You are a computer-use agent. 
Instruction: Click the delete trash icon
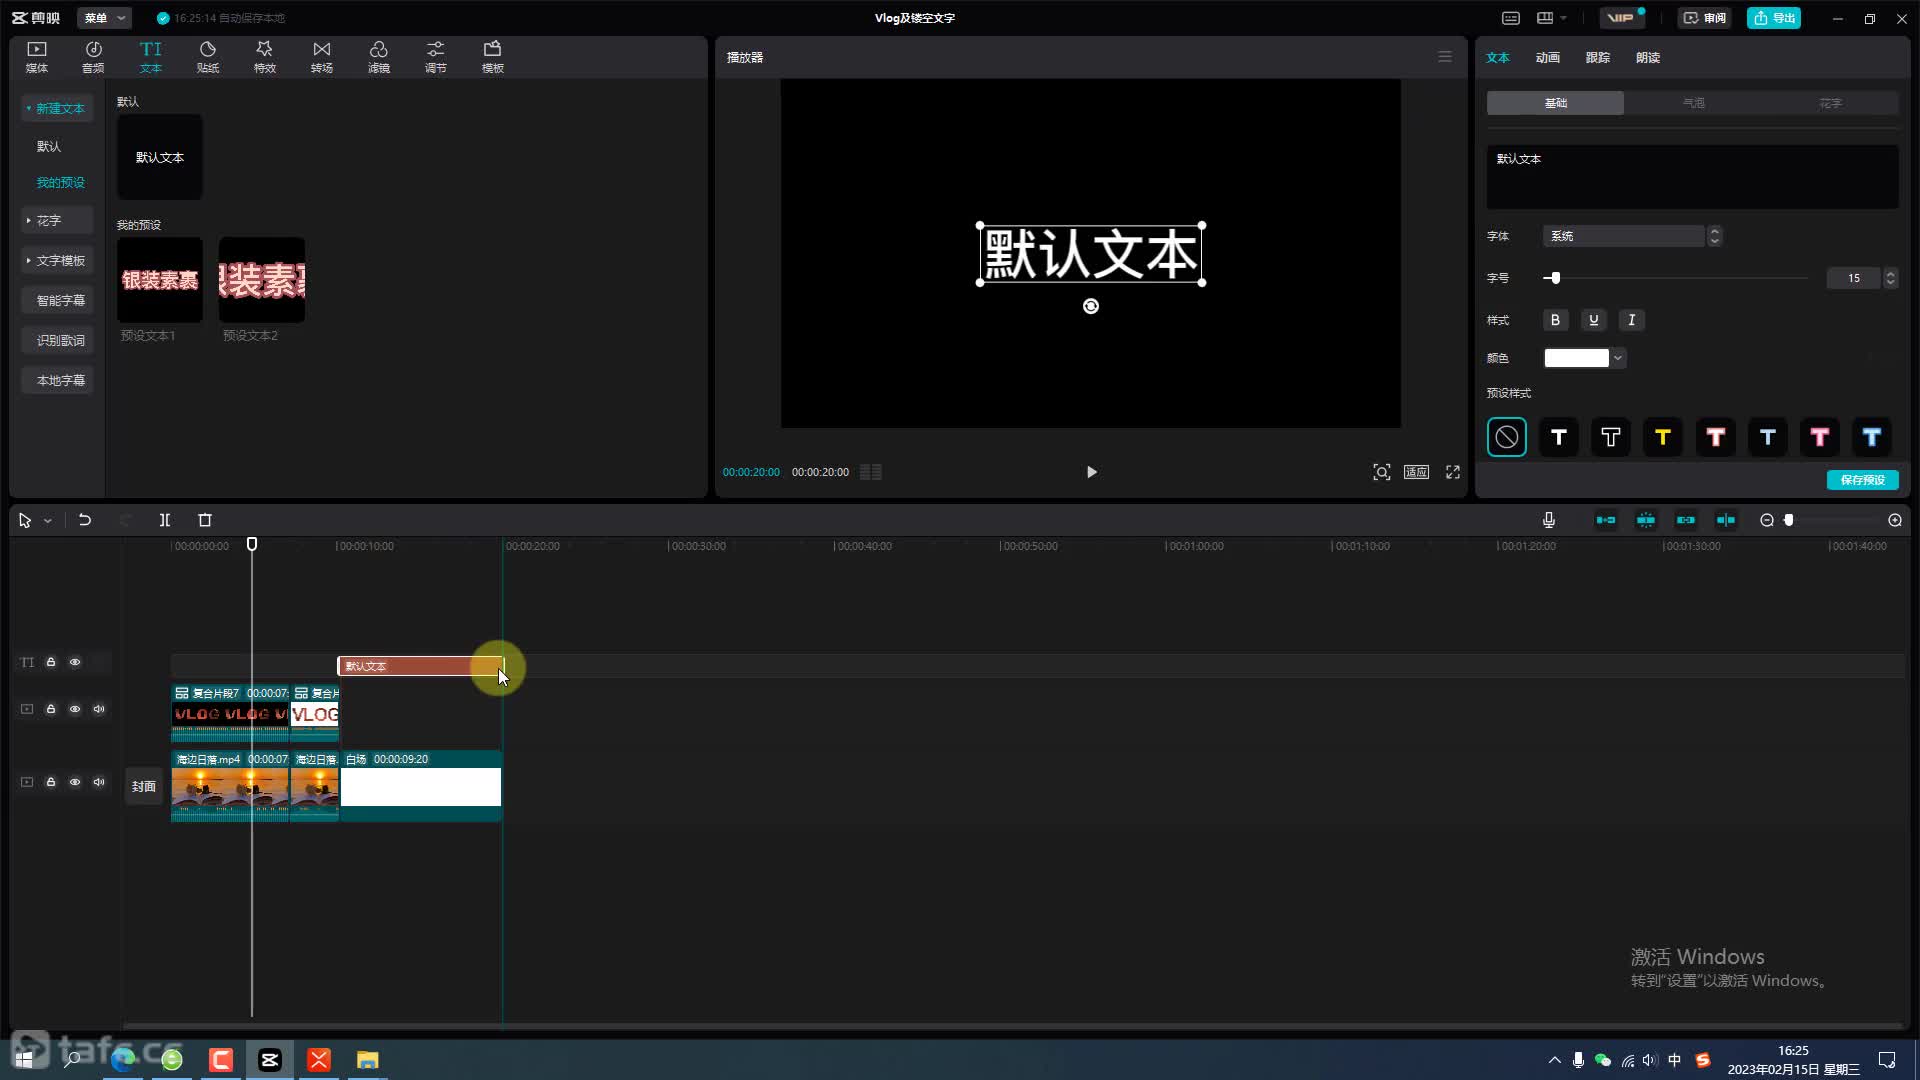[205, 520]
